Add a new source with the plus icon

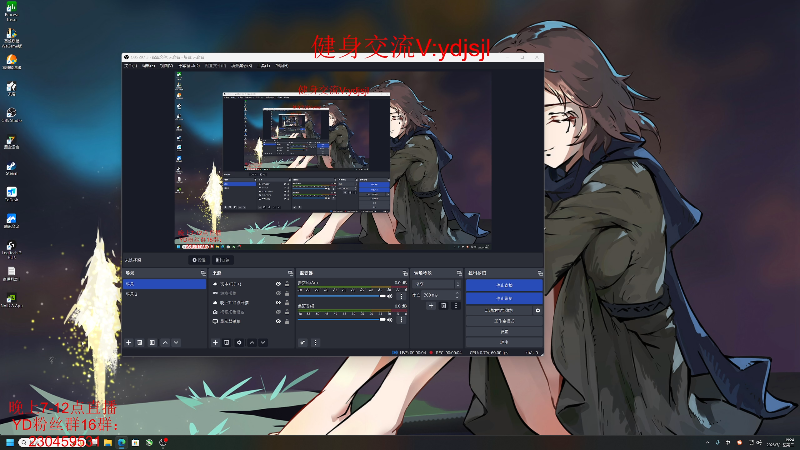215,342
